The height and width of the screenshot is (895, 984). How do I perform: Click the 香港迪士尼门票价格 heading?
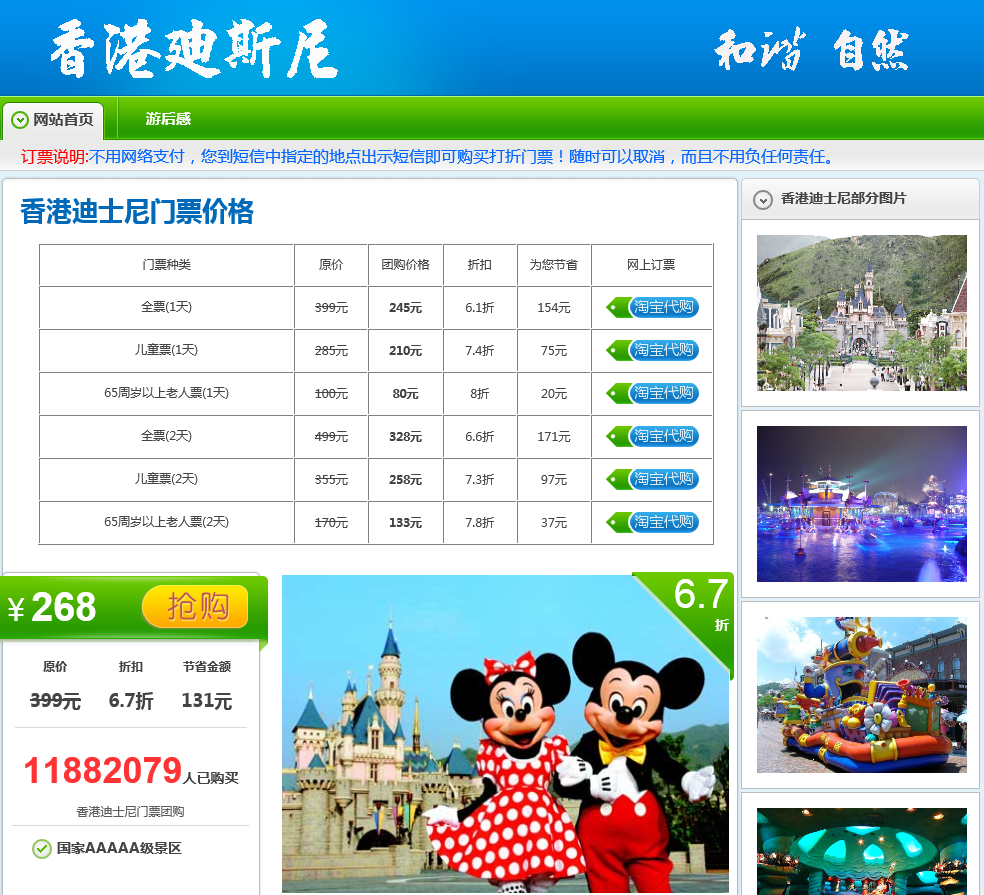(137, 212)
